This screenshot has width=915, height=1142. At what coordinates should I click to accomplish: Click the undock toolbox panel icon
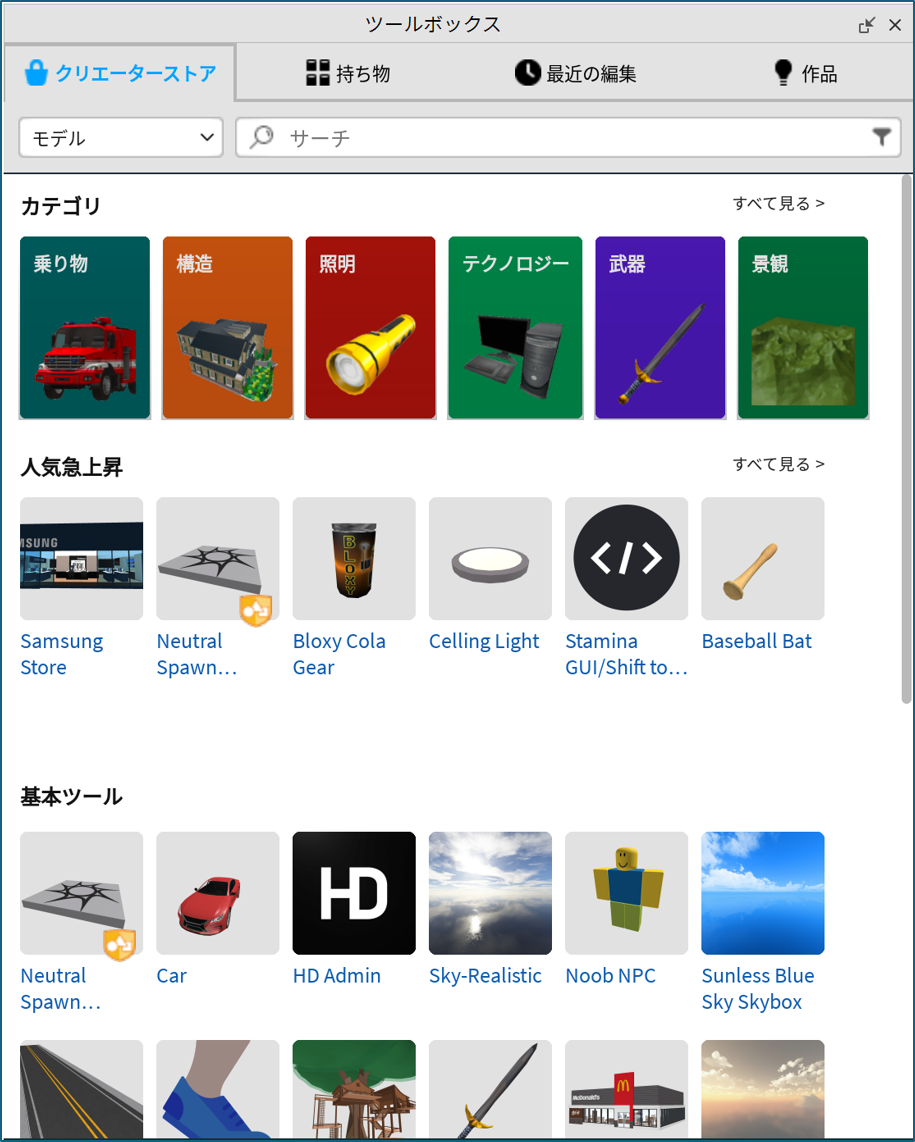[x=867, y=25]
